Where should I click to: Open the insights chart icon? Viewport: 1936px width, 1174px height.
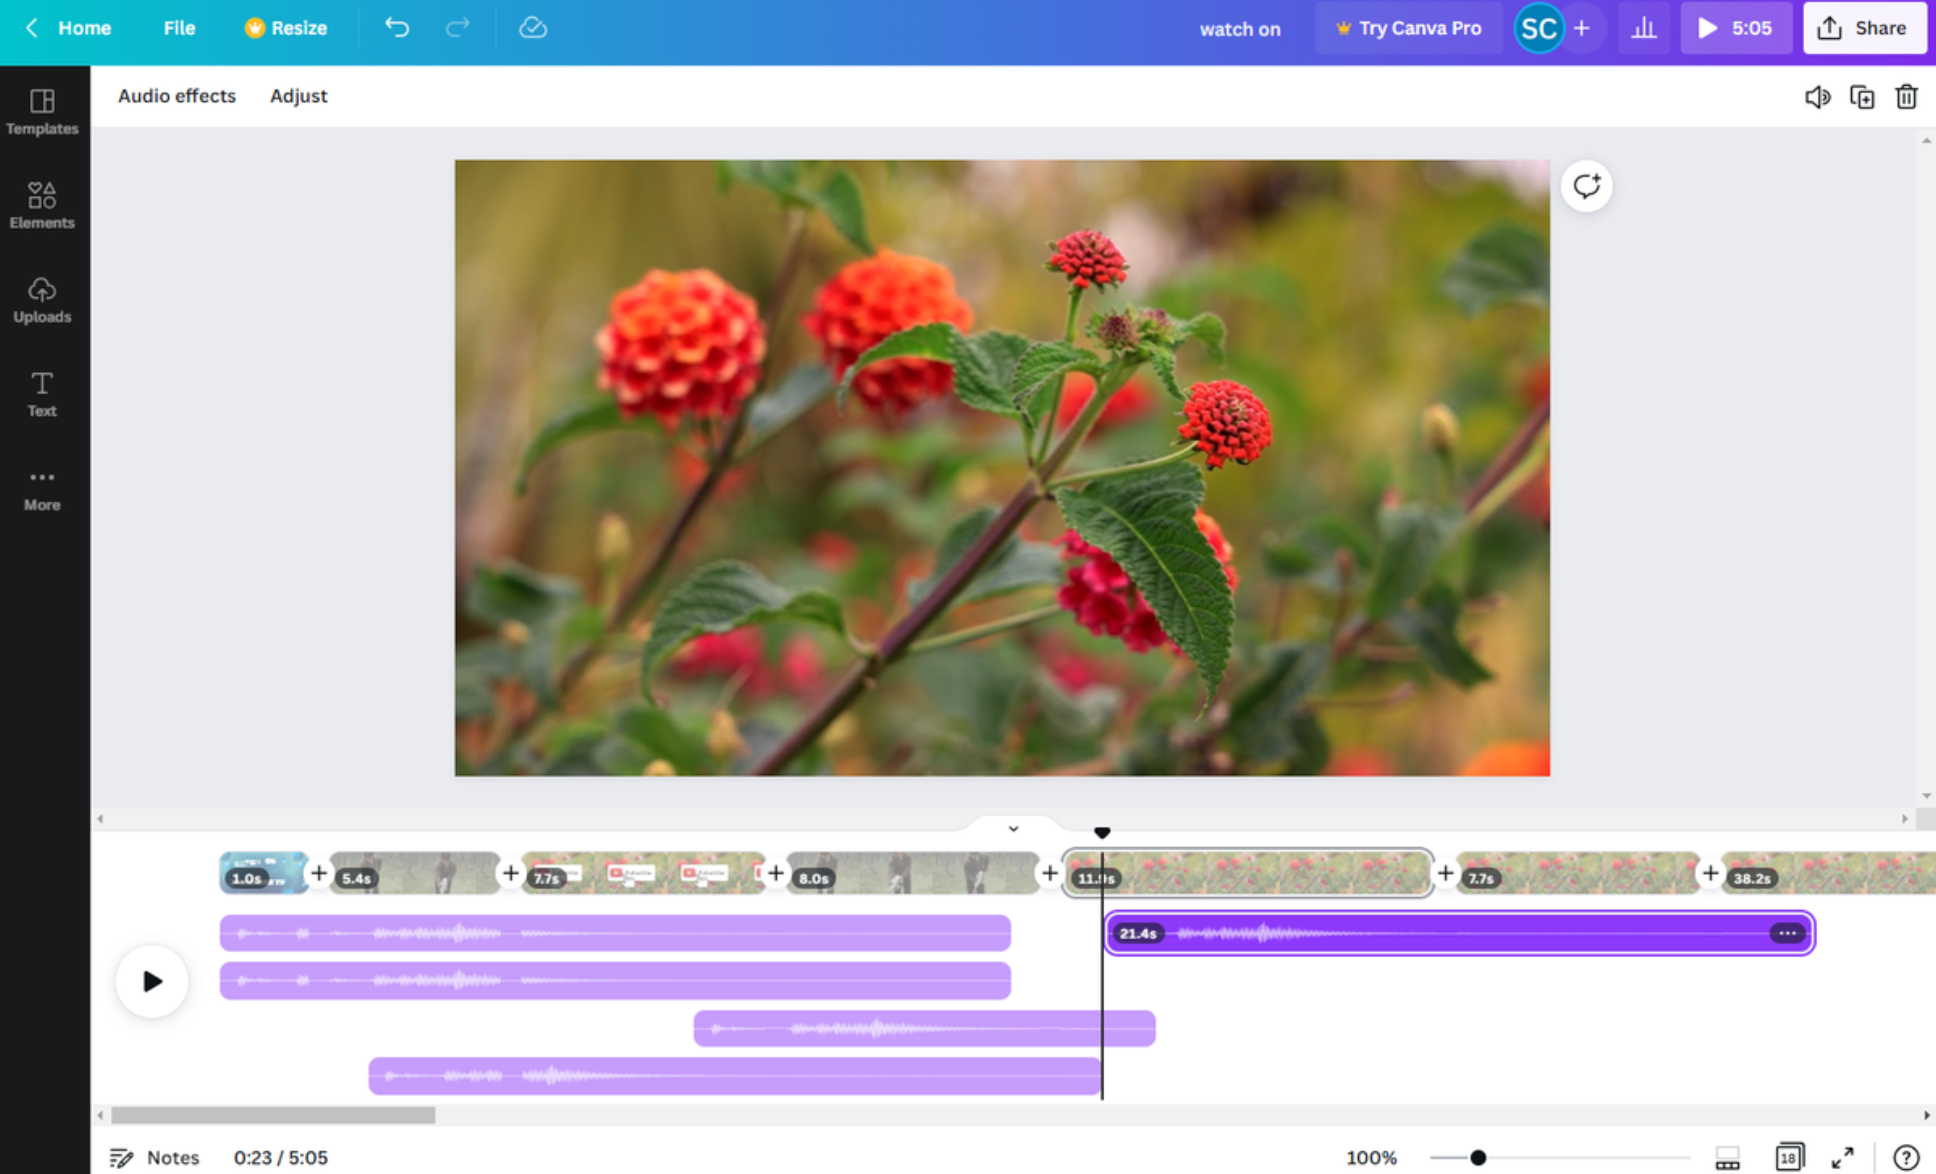(1643, 28)
